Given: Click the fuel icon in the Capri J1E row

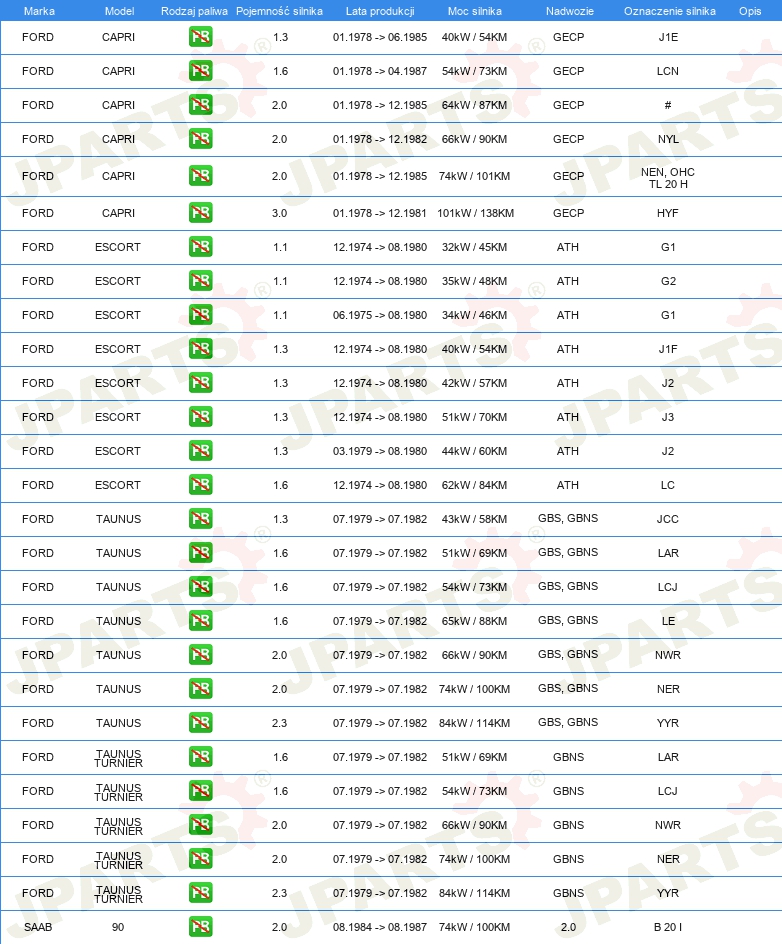Looking at the screenshot, I should 200,37.
